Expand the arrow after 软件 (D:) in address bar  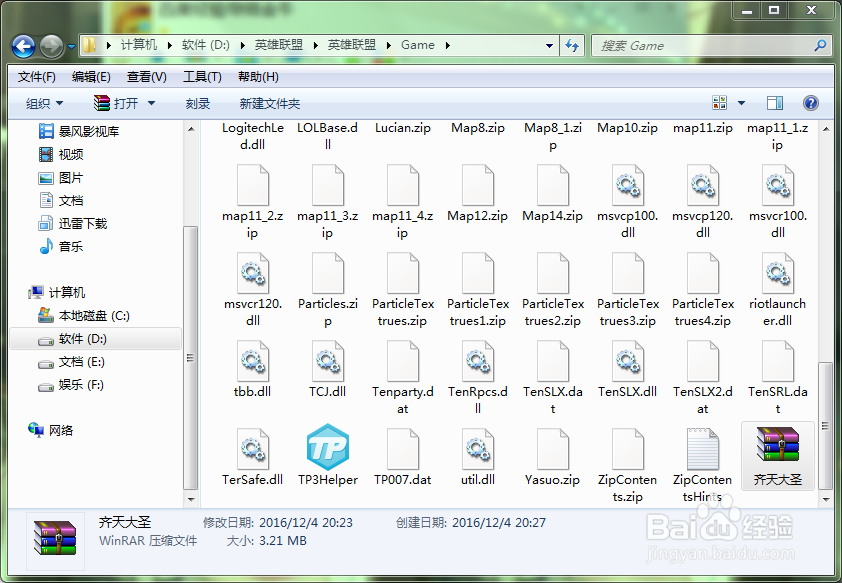(x=243, y=46)
